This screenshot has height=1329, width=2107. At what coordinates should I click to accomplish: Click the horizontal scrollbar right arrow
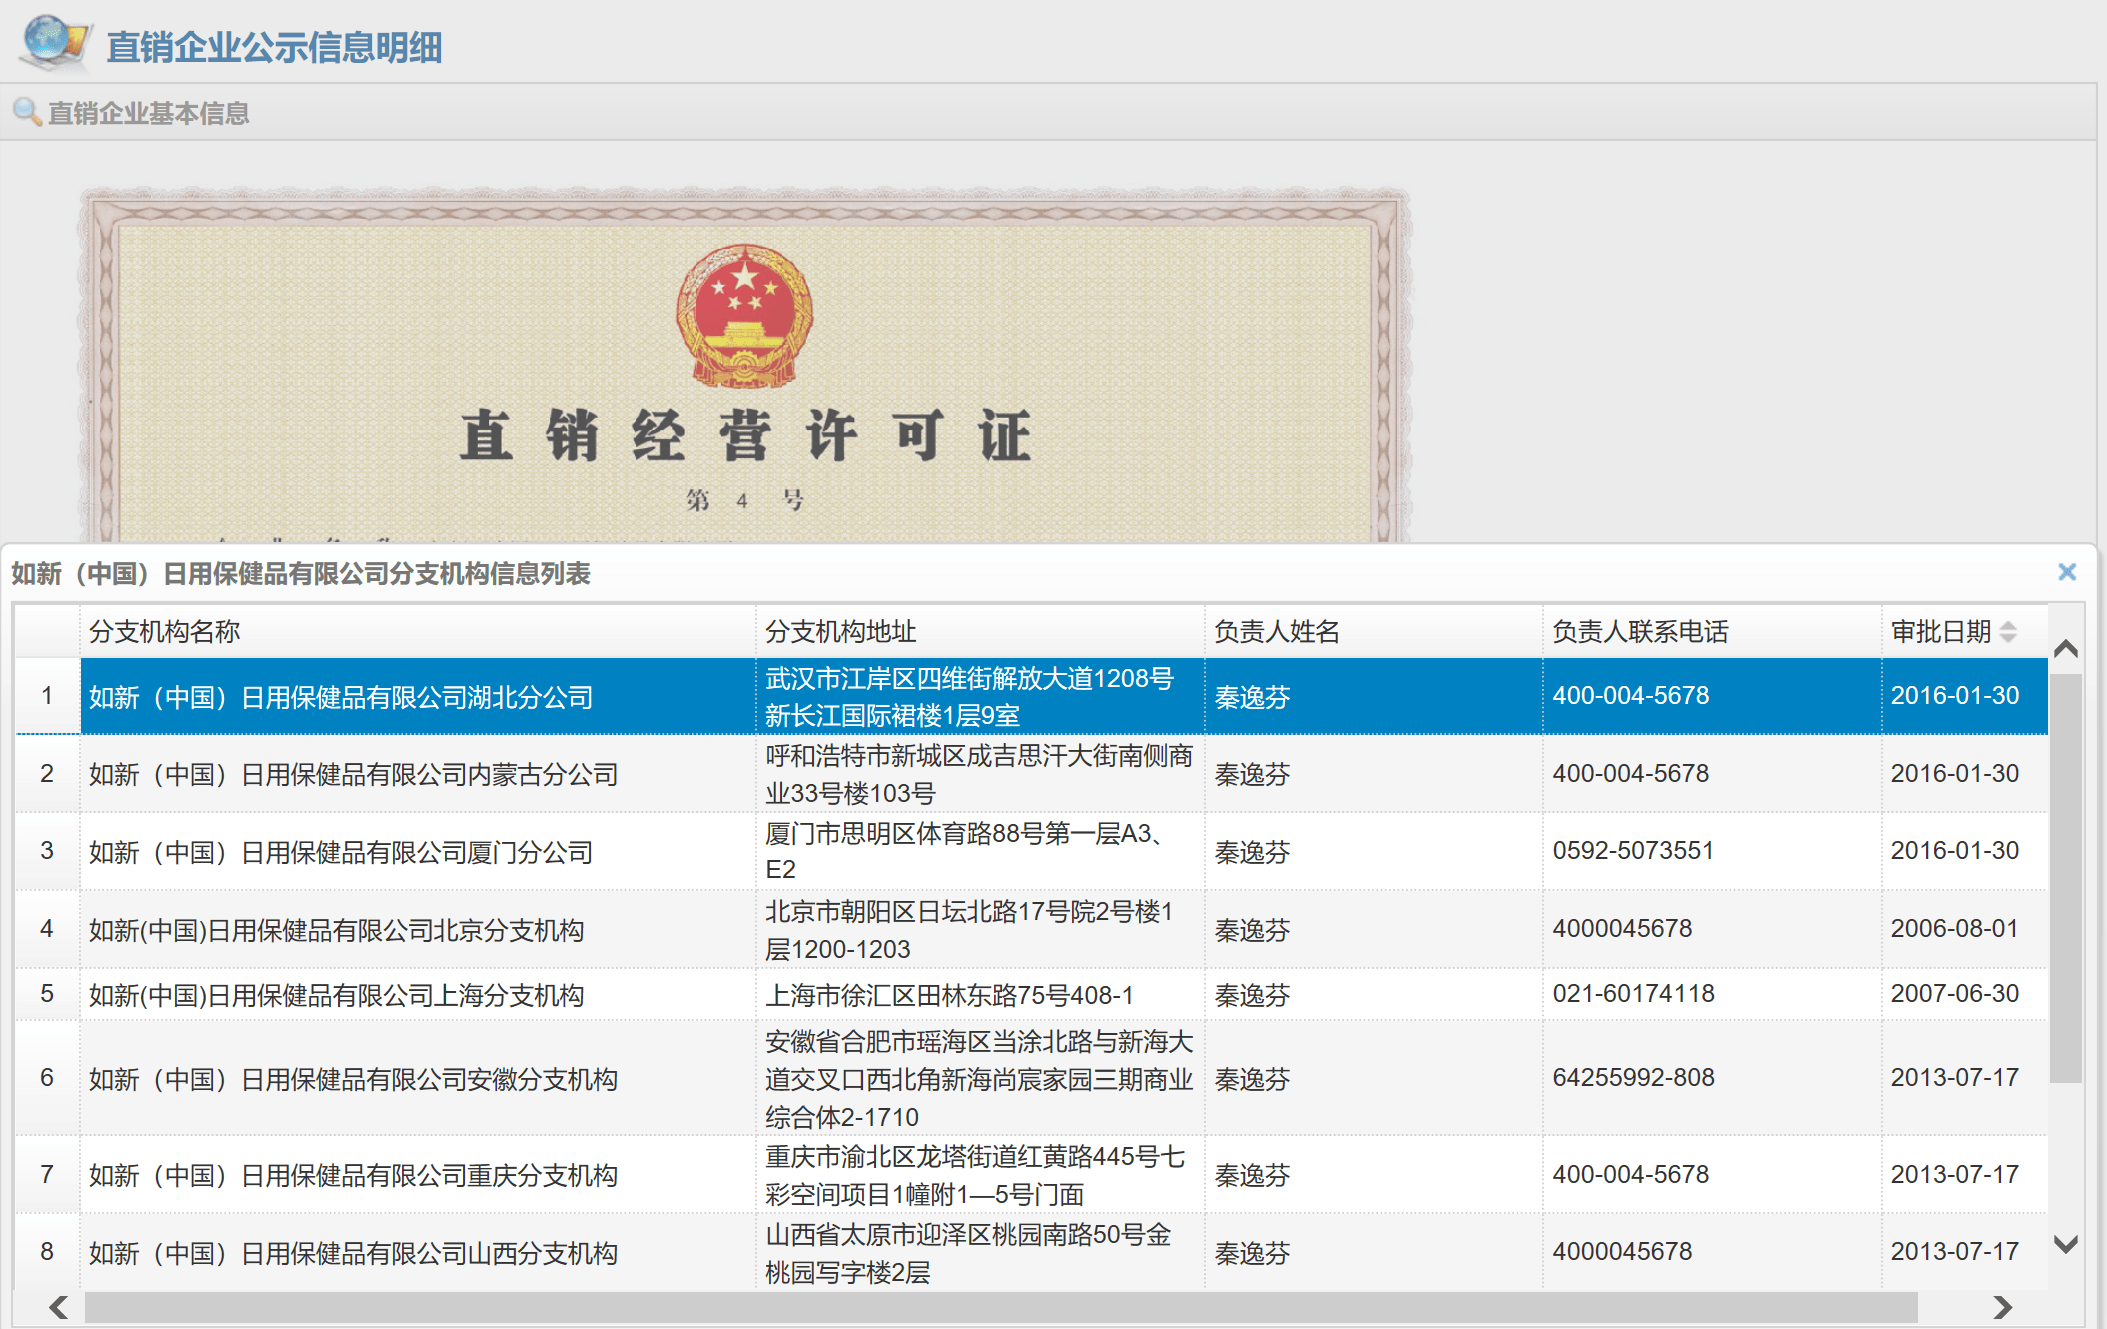click(2002, 1306)
